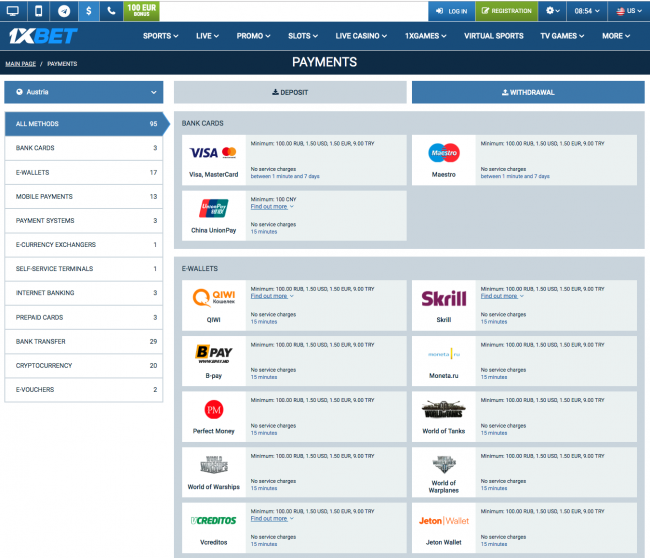Click the dollar sign payments icon

click(89, 11)
